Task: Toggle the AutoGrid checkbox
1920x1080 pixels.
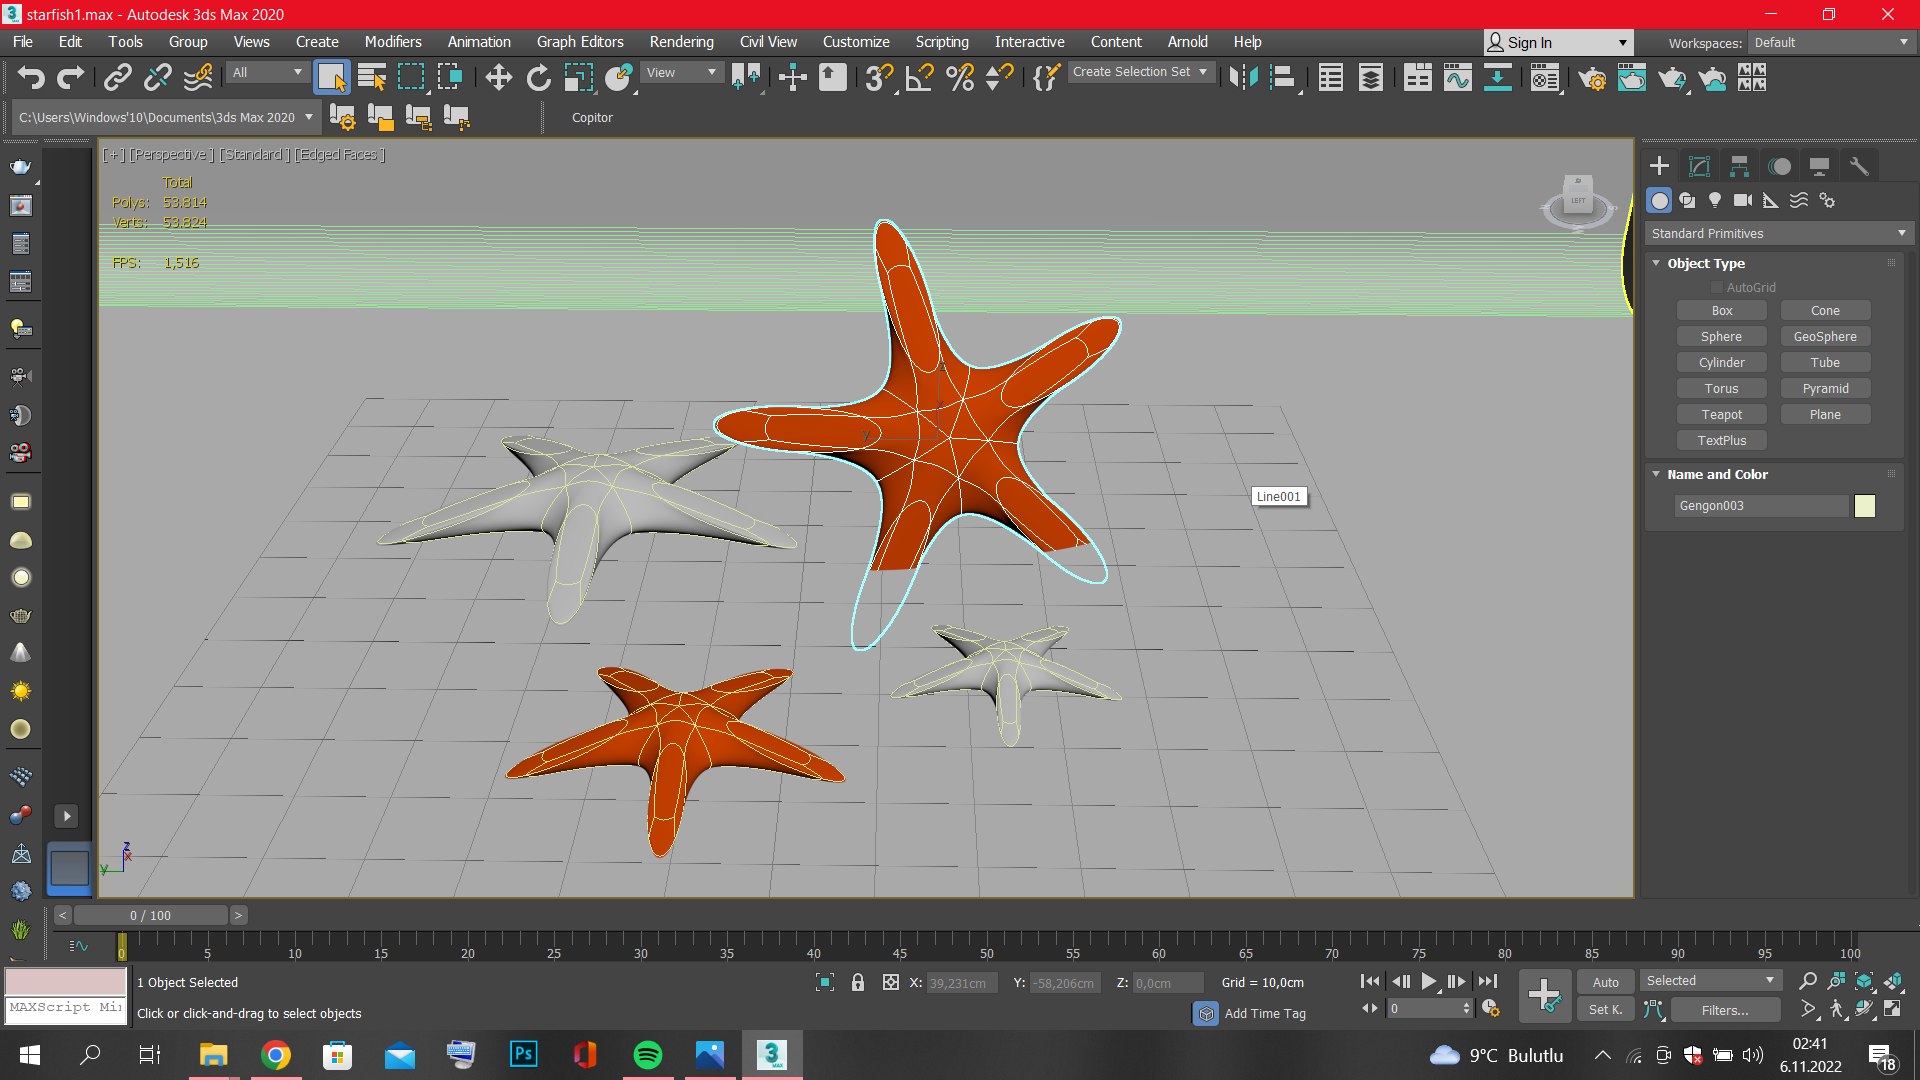Action: [1716, 288]
